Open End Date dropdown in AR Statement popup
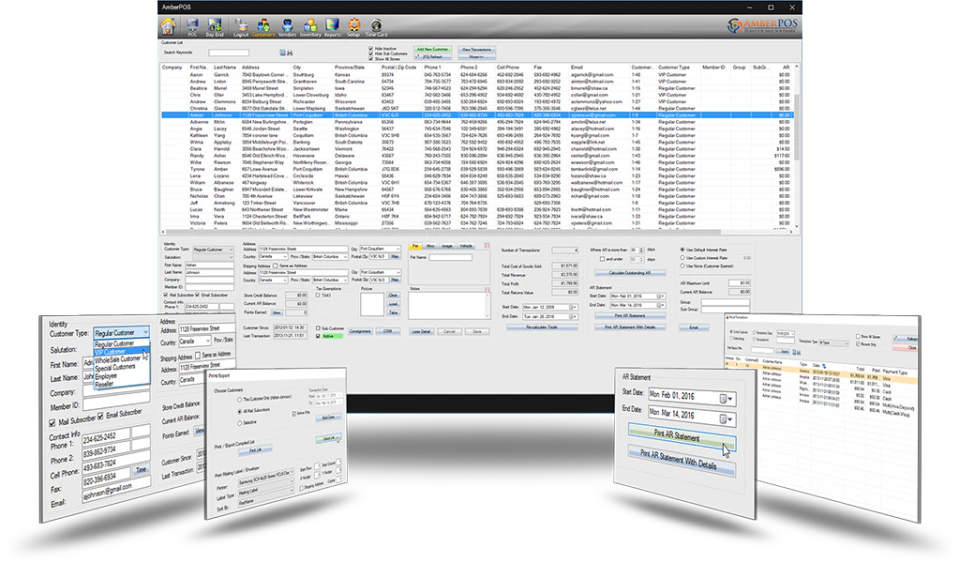This screenshot has width=960, height=563. click(730, 420)
